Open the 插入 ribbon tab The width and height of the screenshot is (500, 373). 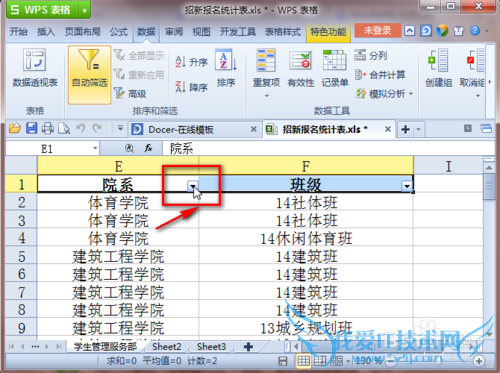point(46,32)
